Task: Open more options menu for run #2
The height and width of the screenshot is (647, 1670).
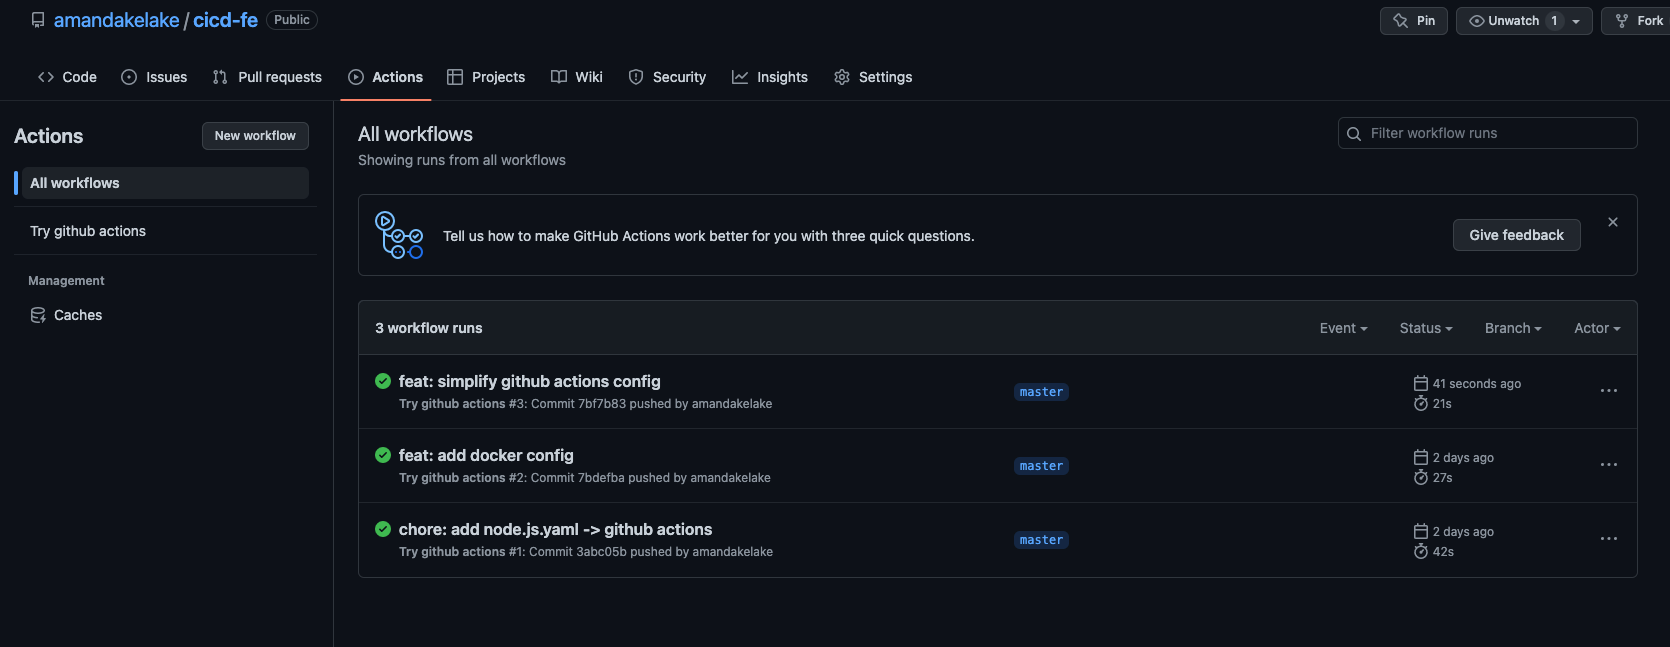Action: point(1609,465)
